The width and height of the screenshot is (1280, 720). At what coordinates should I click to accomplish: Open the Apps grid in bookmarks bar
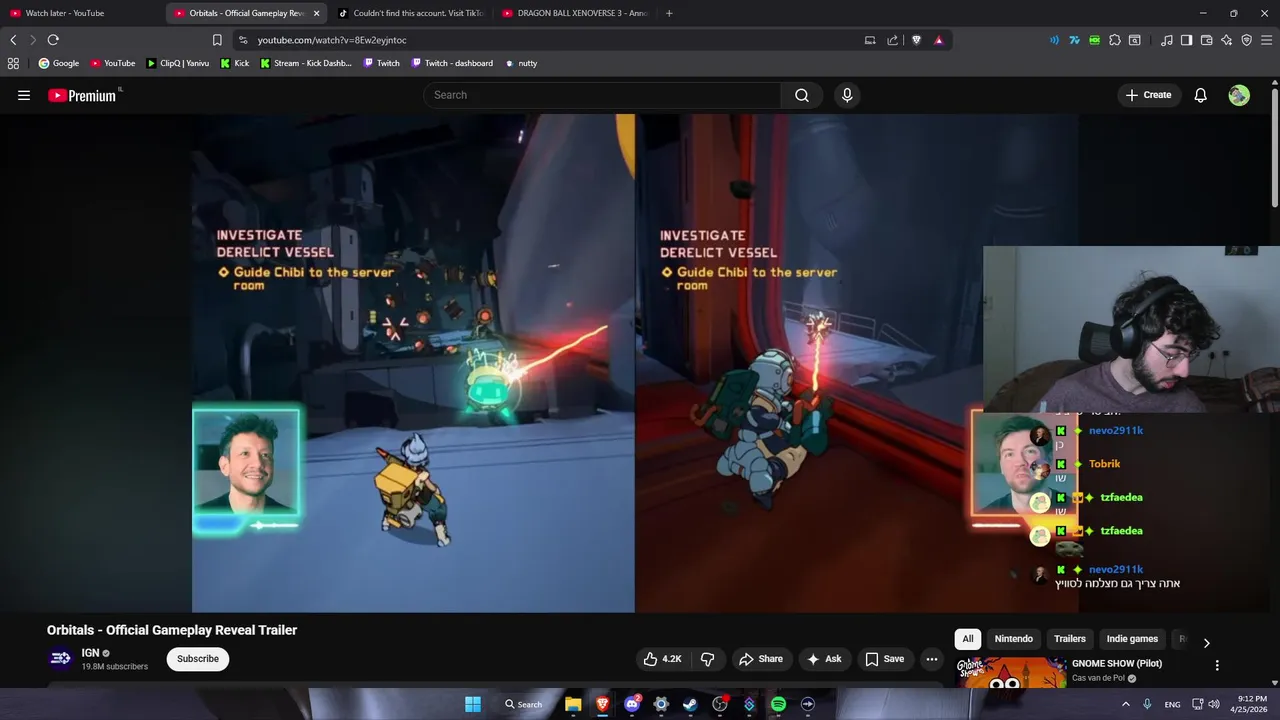click(x=13, y=63)
